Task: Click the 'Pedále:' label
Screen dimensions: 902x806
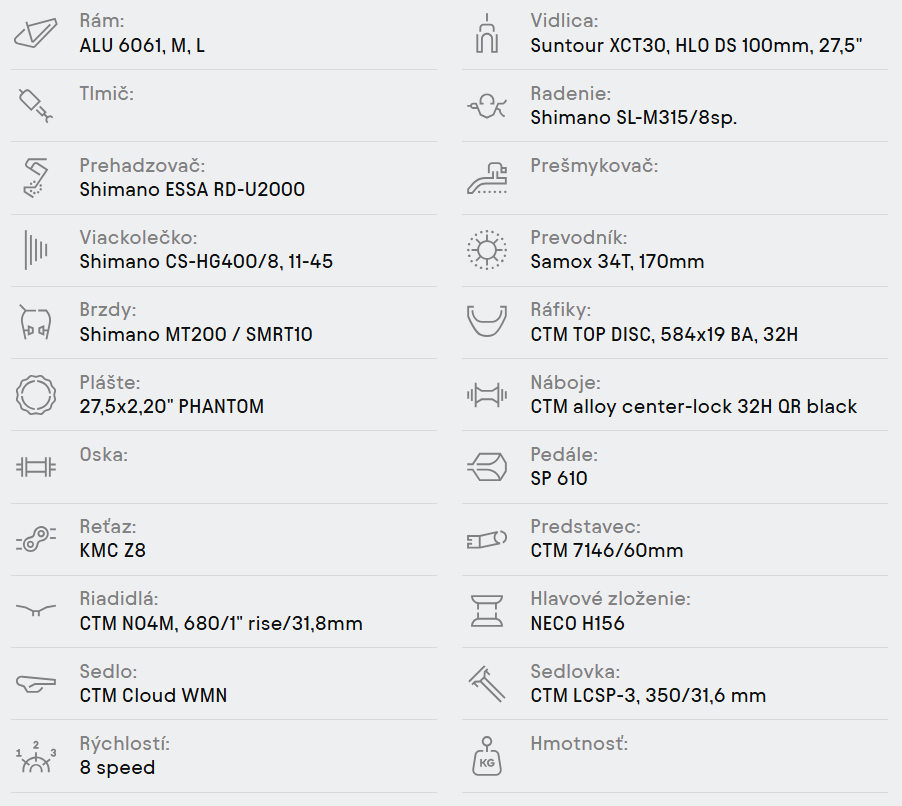Action: pyautogui.click(x=564, y=454)
